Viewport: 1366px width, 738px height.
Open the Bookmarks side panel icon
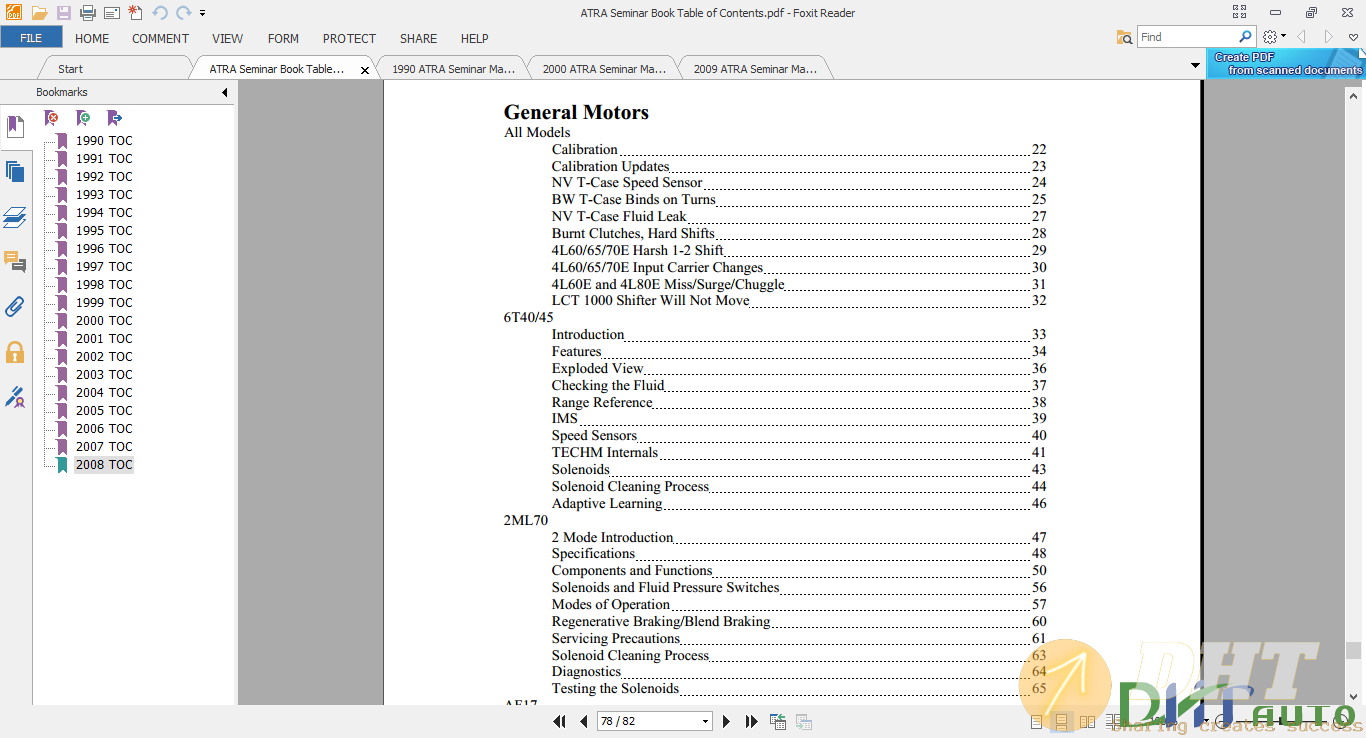tap(15, 127)
